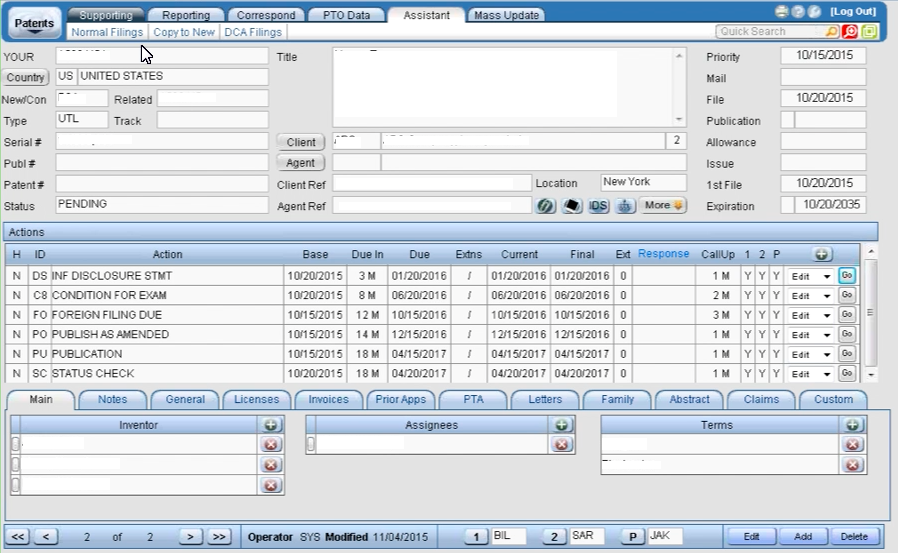Toggle the checkbox beside Publication date
Viewport: 898px width, 553px height.
pyautogui.click(x=787, y=121)
